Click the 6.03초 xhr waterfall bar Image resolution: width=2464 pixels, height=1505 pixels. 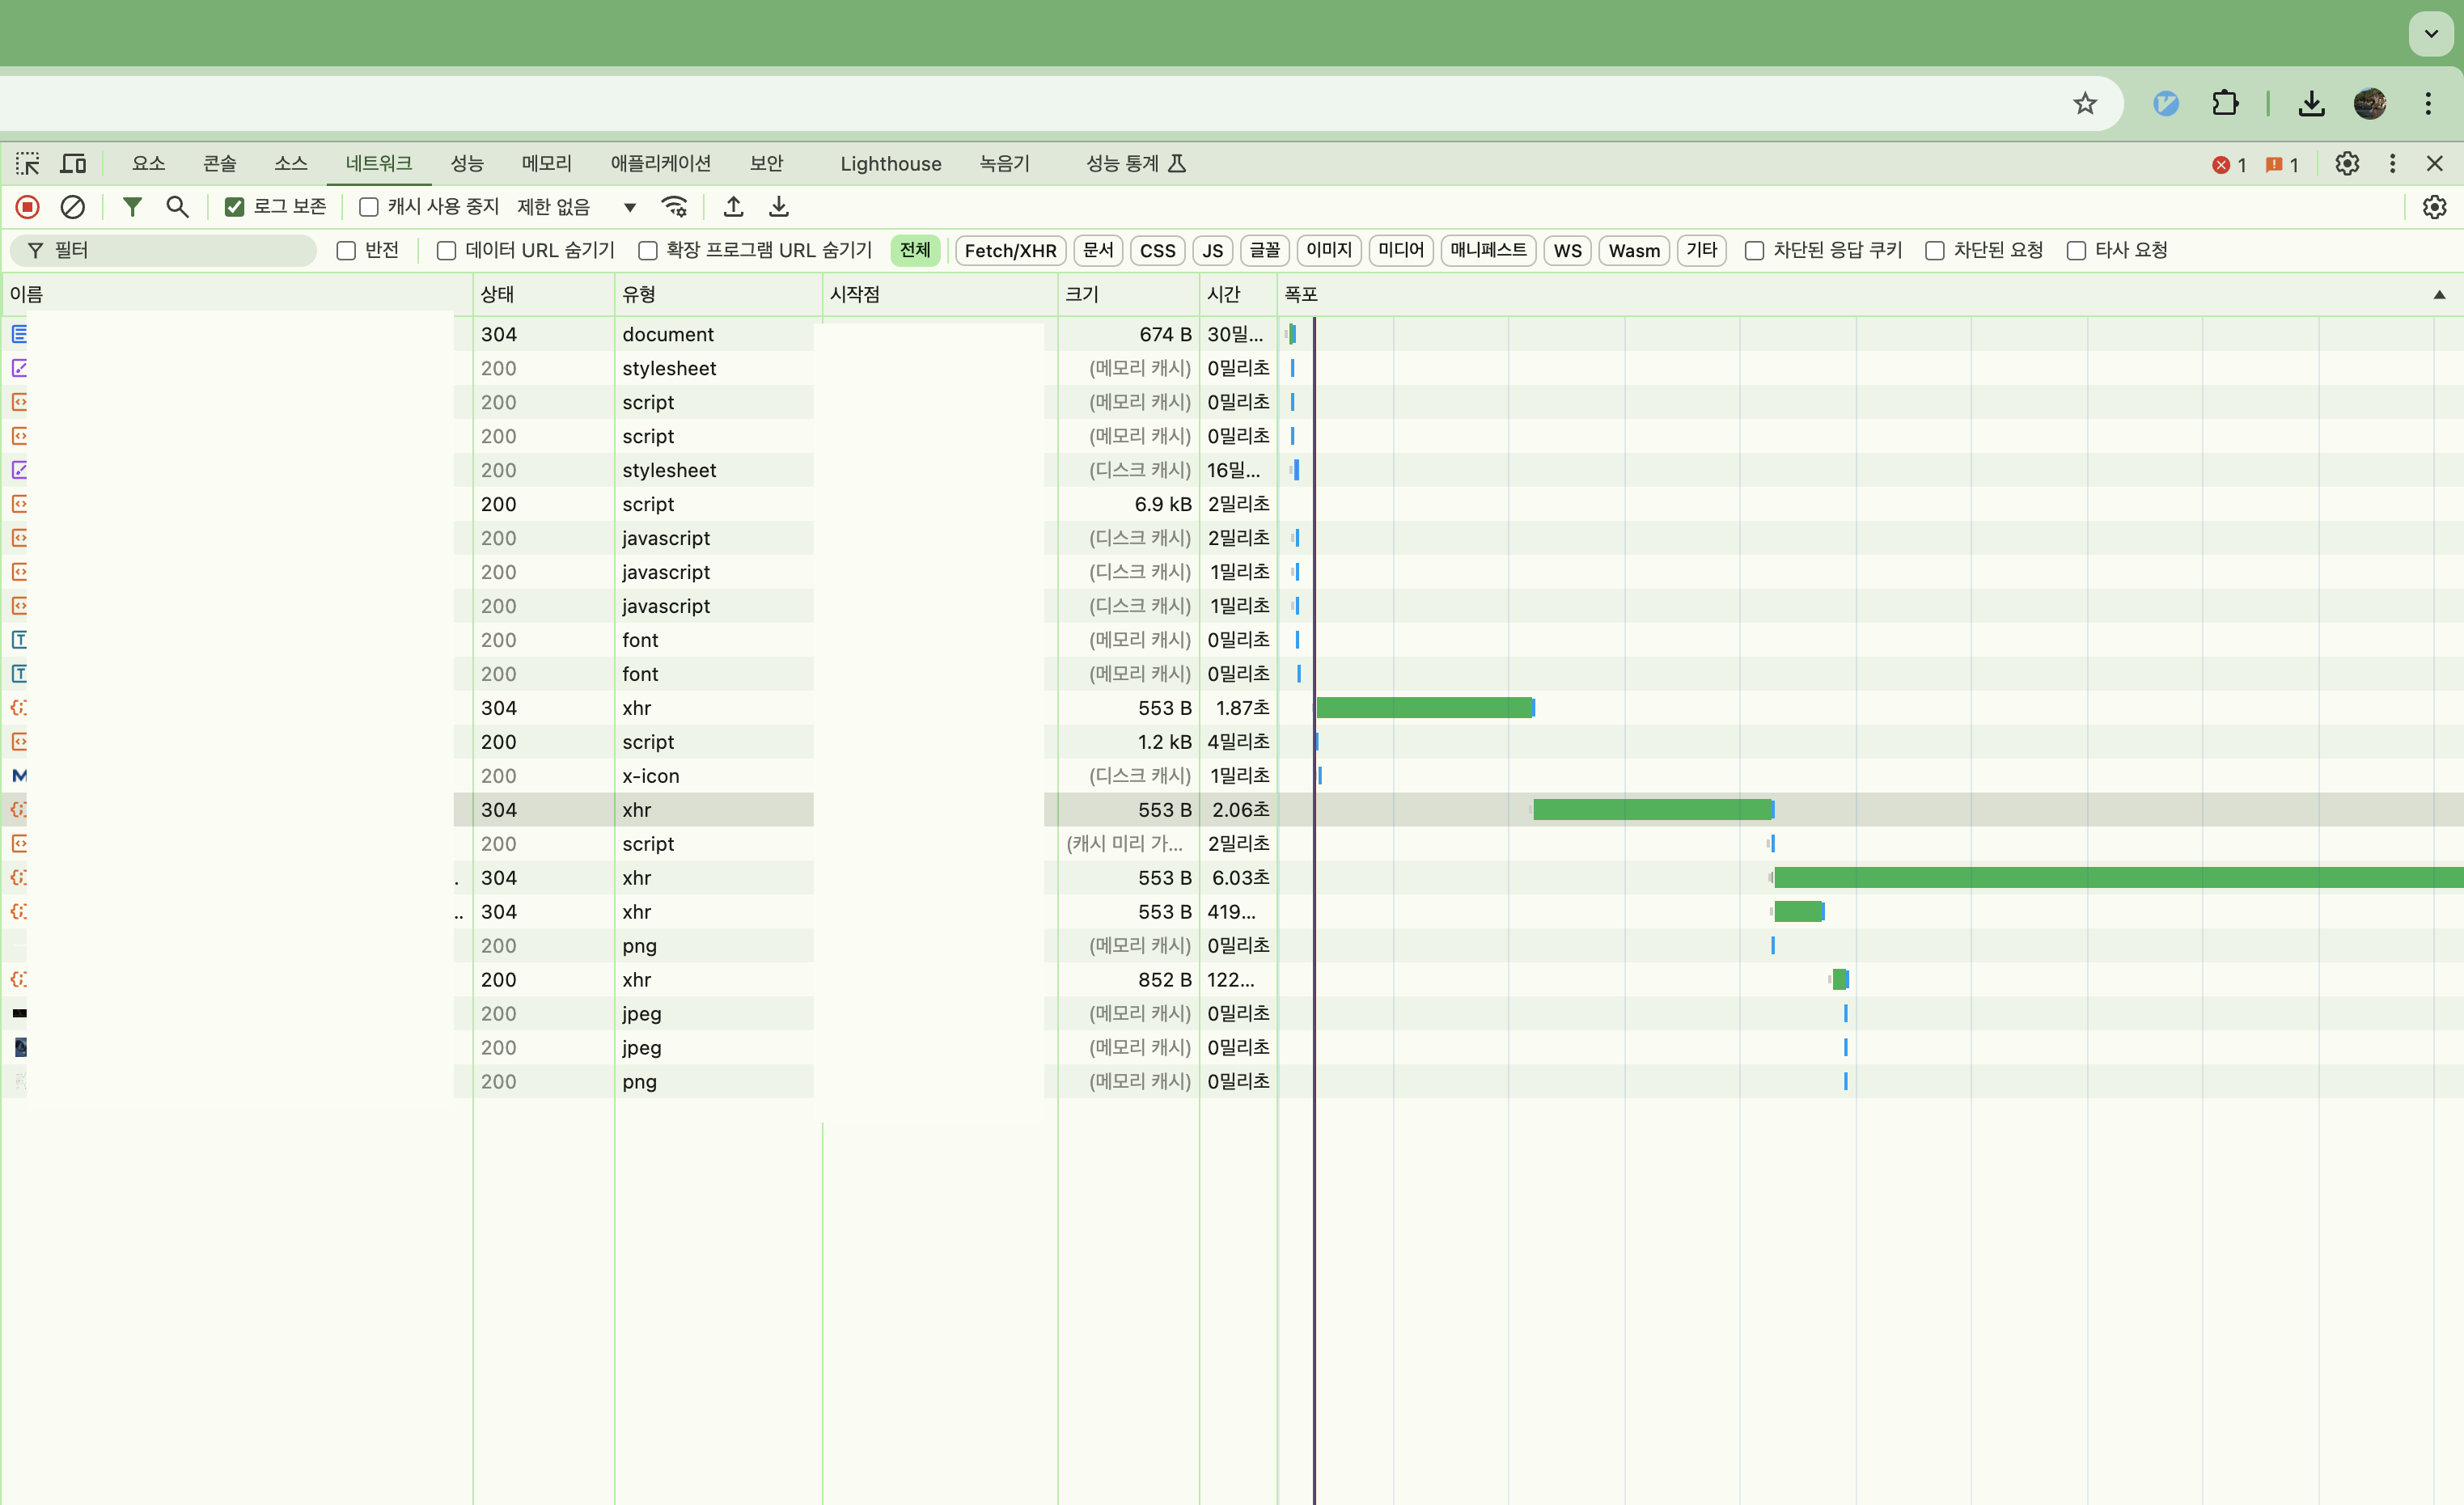click(2100, 878)
